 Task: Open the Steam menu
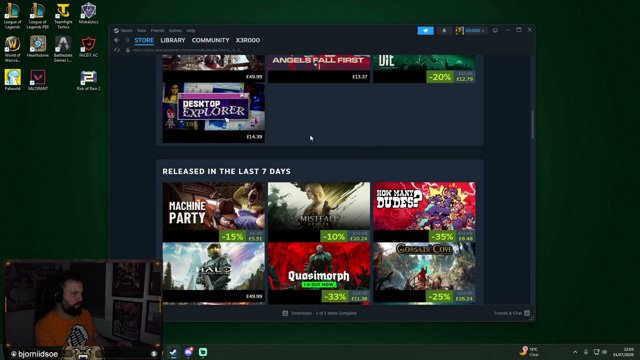[x=123, y=31]
